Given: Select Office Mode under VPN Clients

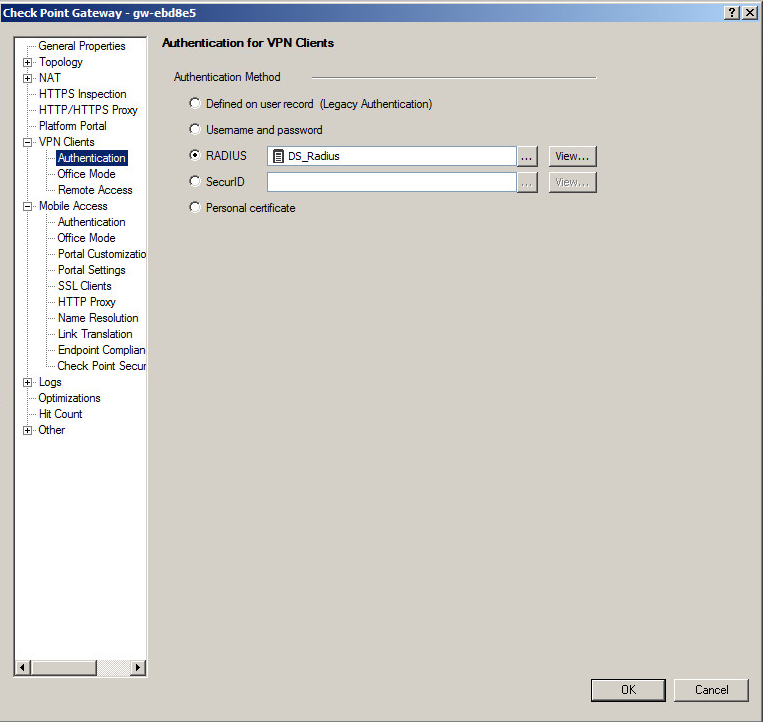Looking at the screenshot, I should (x=86, y=174).
